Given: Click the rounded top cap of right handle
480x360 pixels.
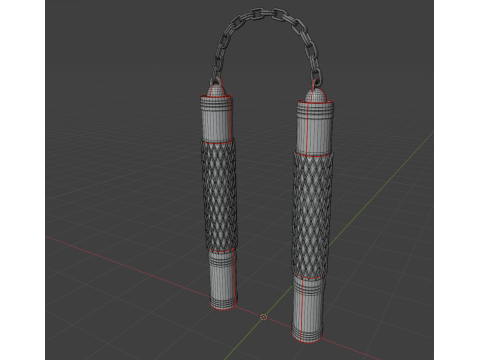Looking at the screenshot, I should (x=315, y=96).
